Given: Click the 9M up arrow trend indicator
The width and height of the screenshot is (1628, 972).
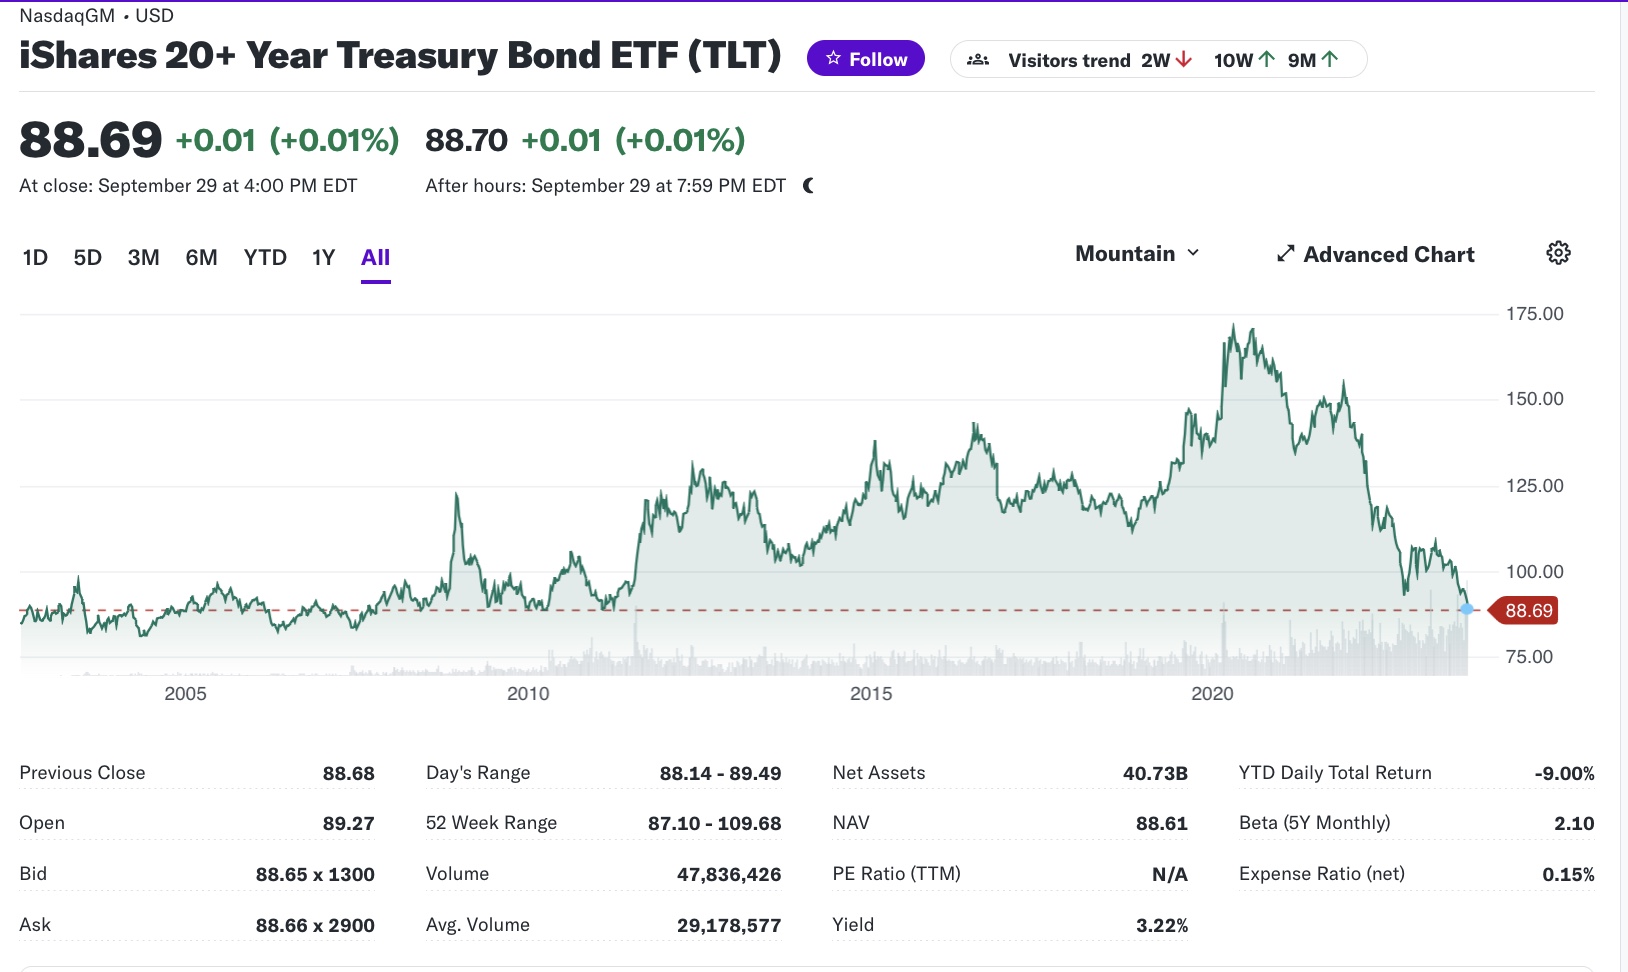Looking at the screenshot, I should click(x=1330, y=60).
